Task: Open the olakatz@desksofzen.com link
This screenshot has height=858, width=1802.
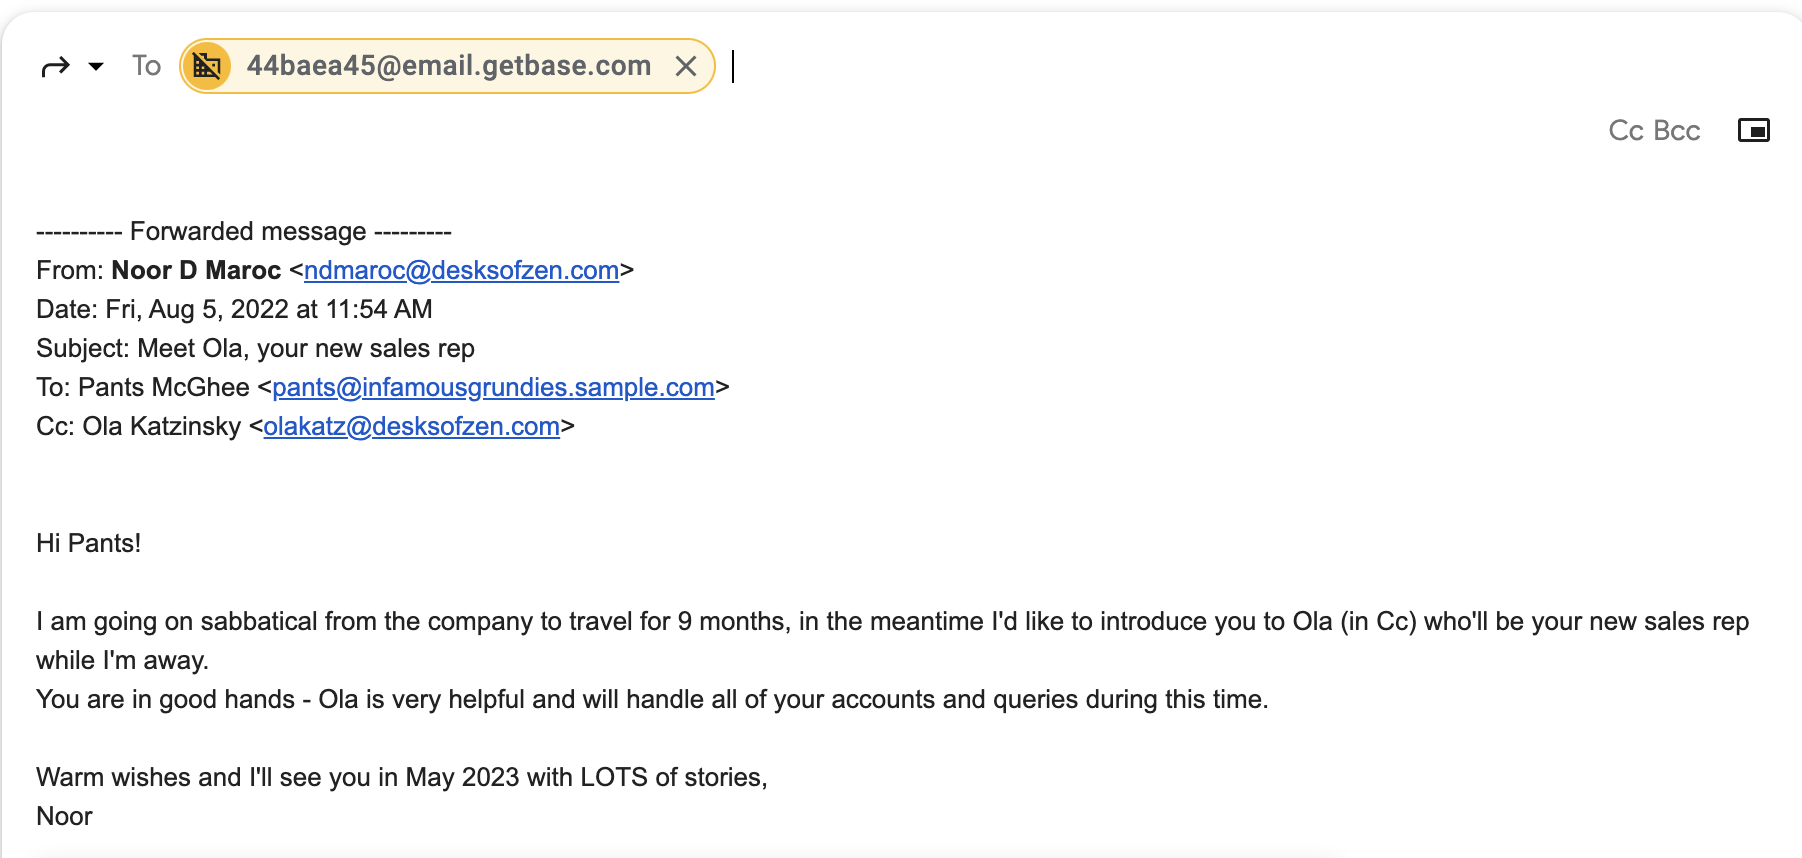Action: click(411, 427)
